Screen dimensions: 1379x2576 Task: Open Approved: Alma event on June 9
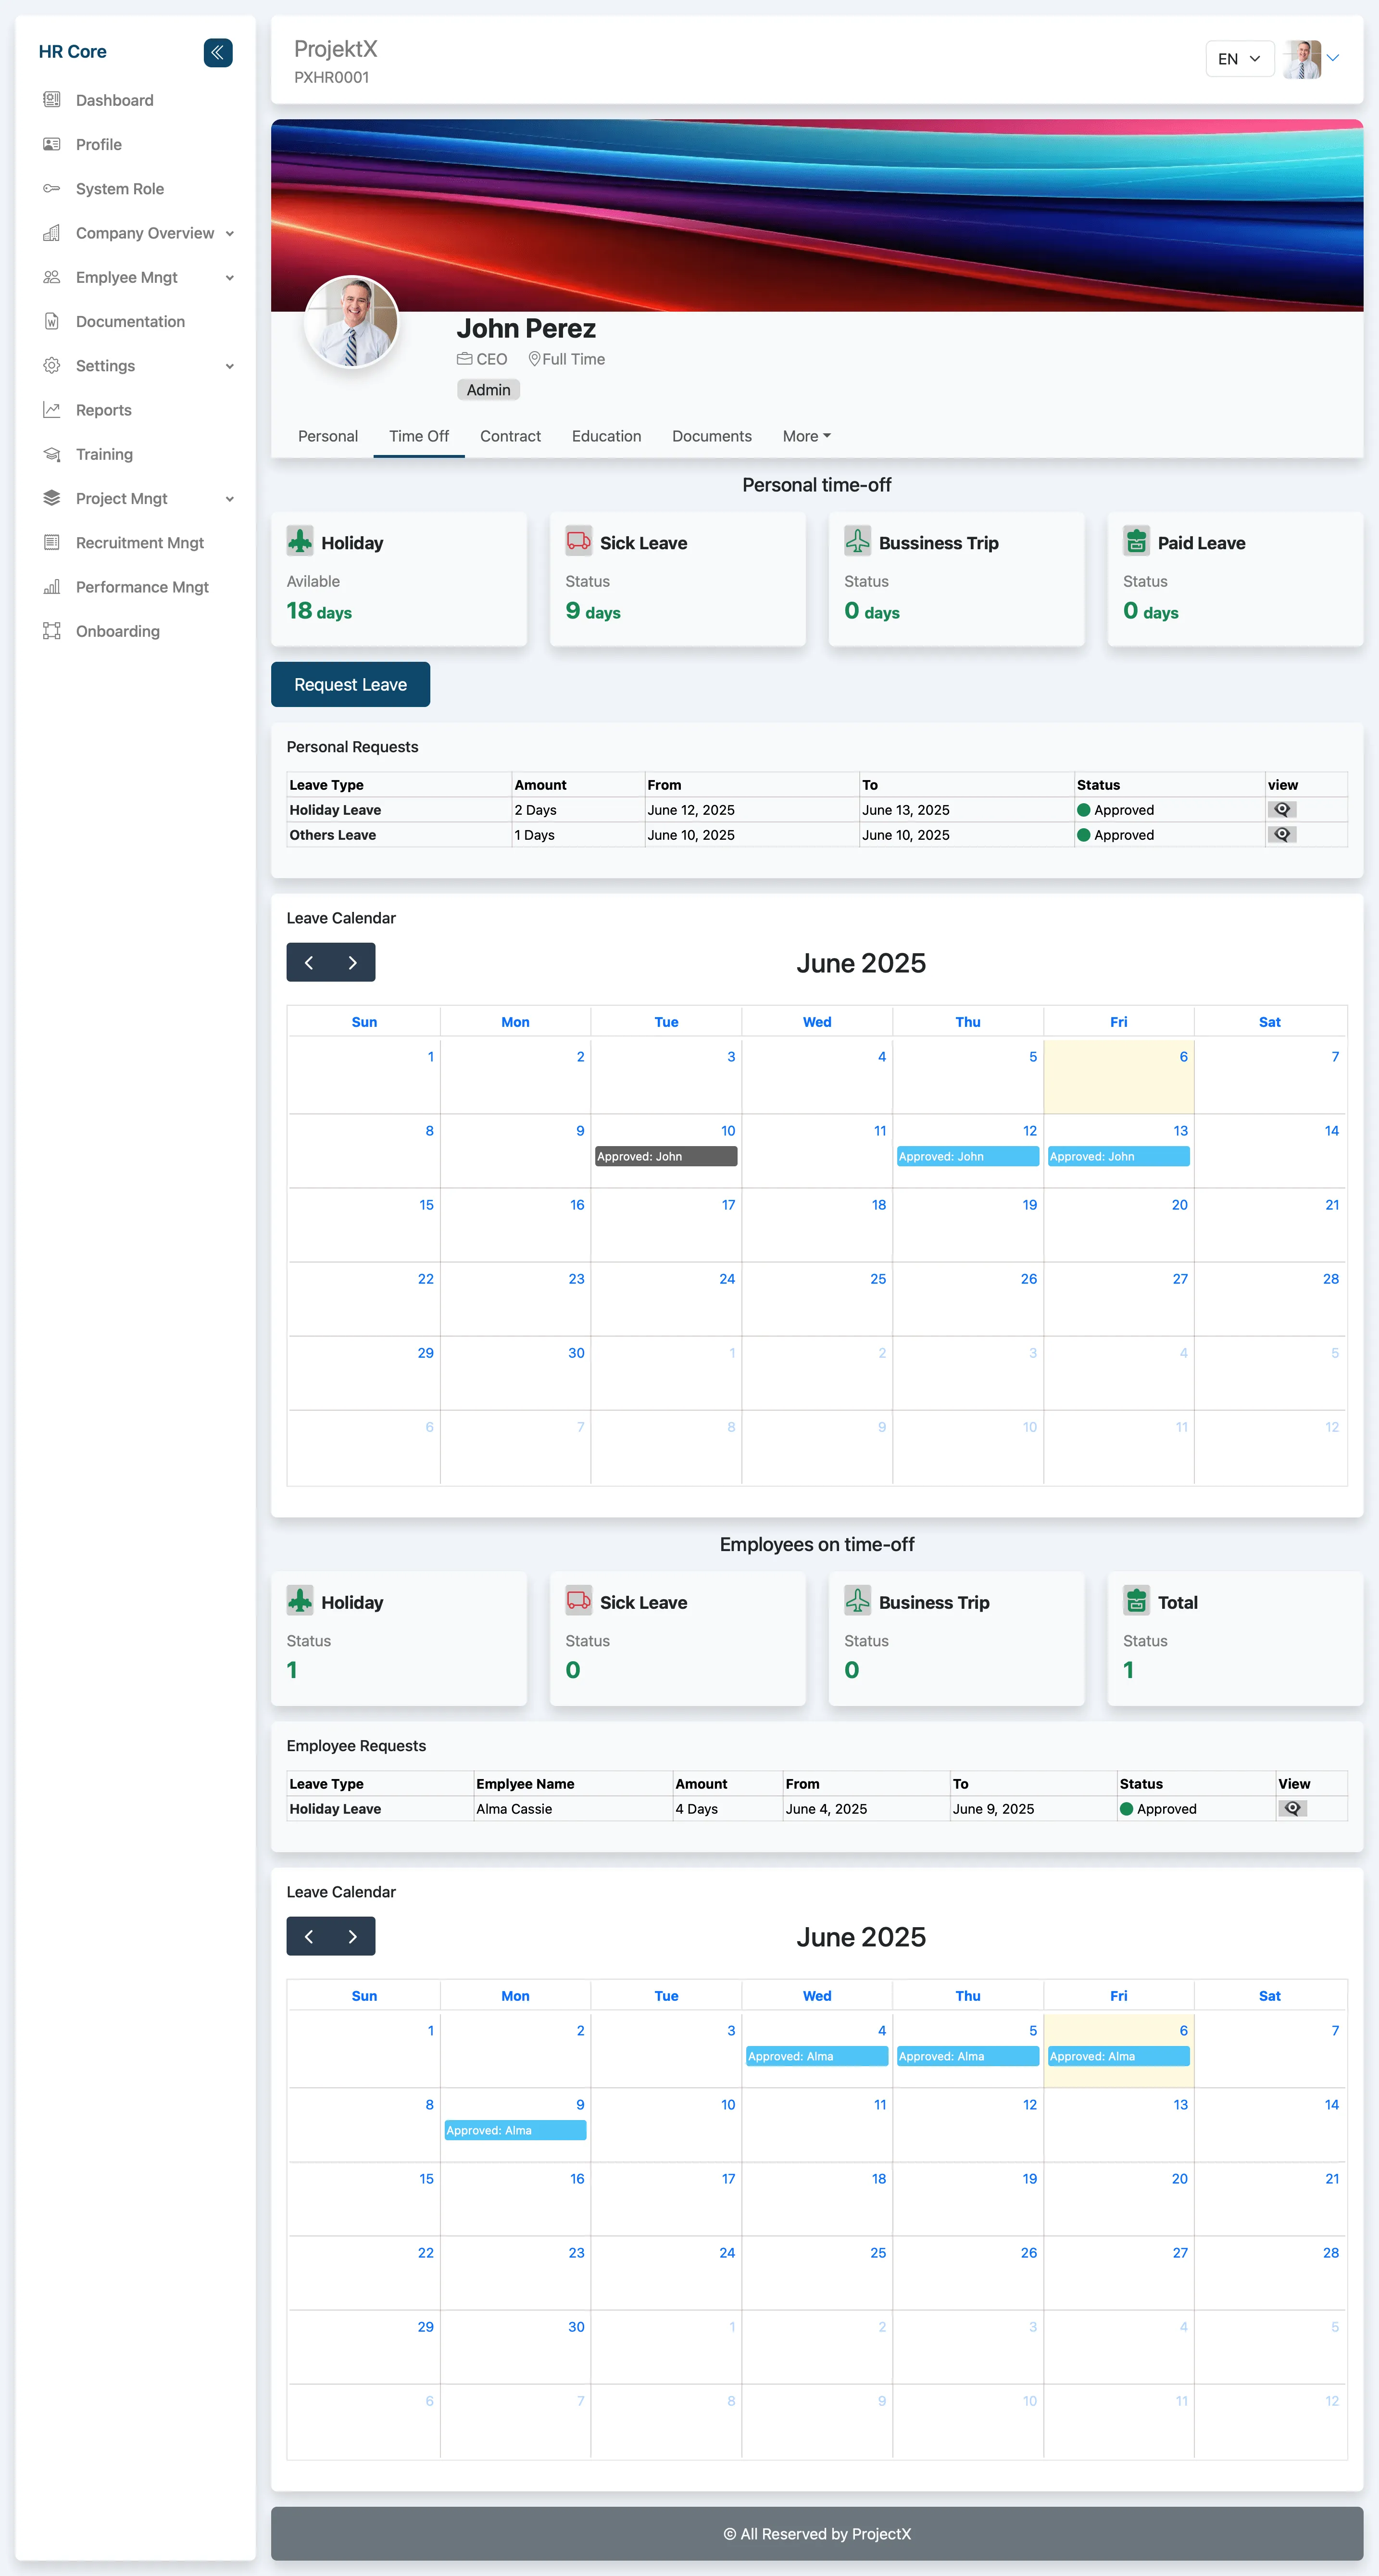tap(515, 2130)
